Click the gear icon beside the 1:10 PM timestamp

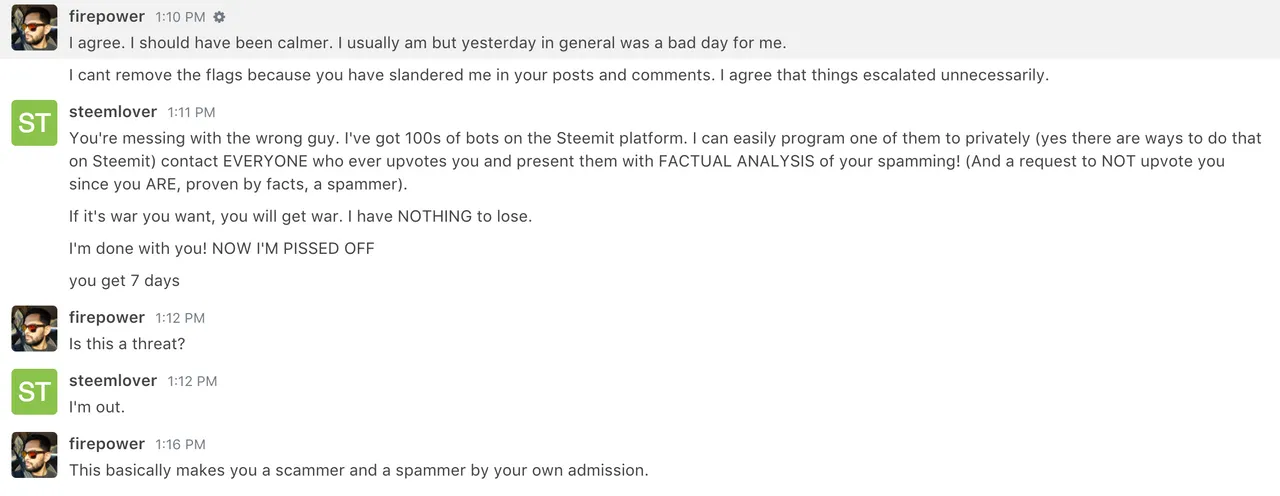pos(220,17)
